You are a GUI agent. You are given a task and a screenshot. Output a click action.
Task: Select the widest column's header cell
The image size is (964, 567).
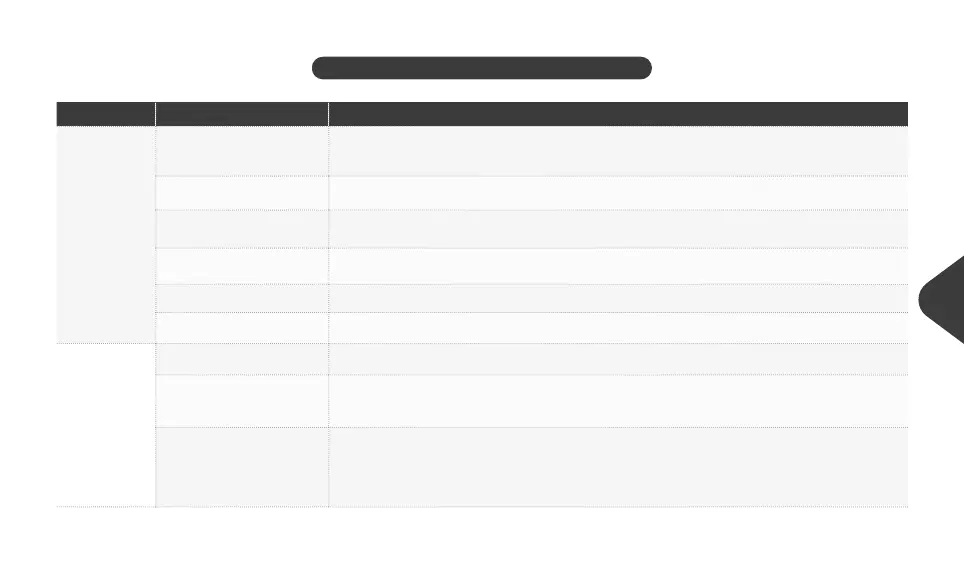click(x=618, y=114)
